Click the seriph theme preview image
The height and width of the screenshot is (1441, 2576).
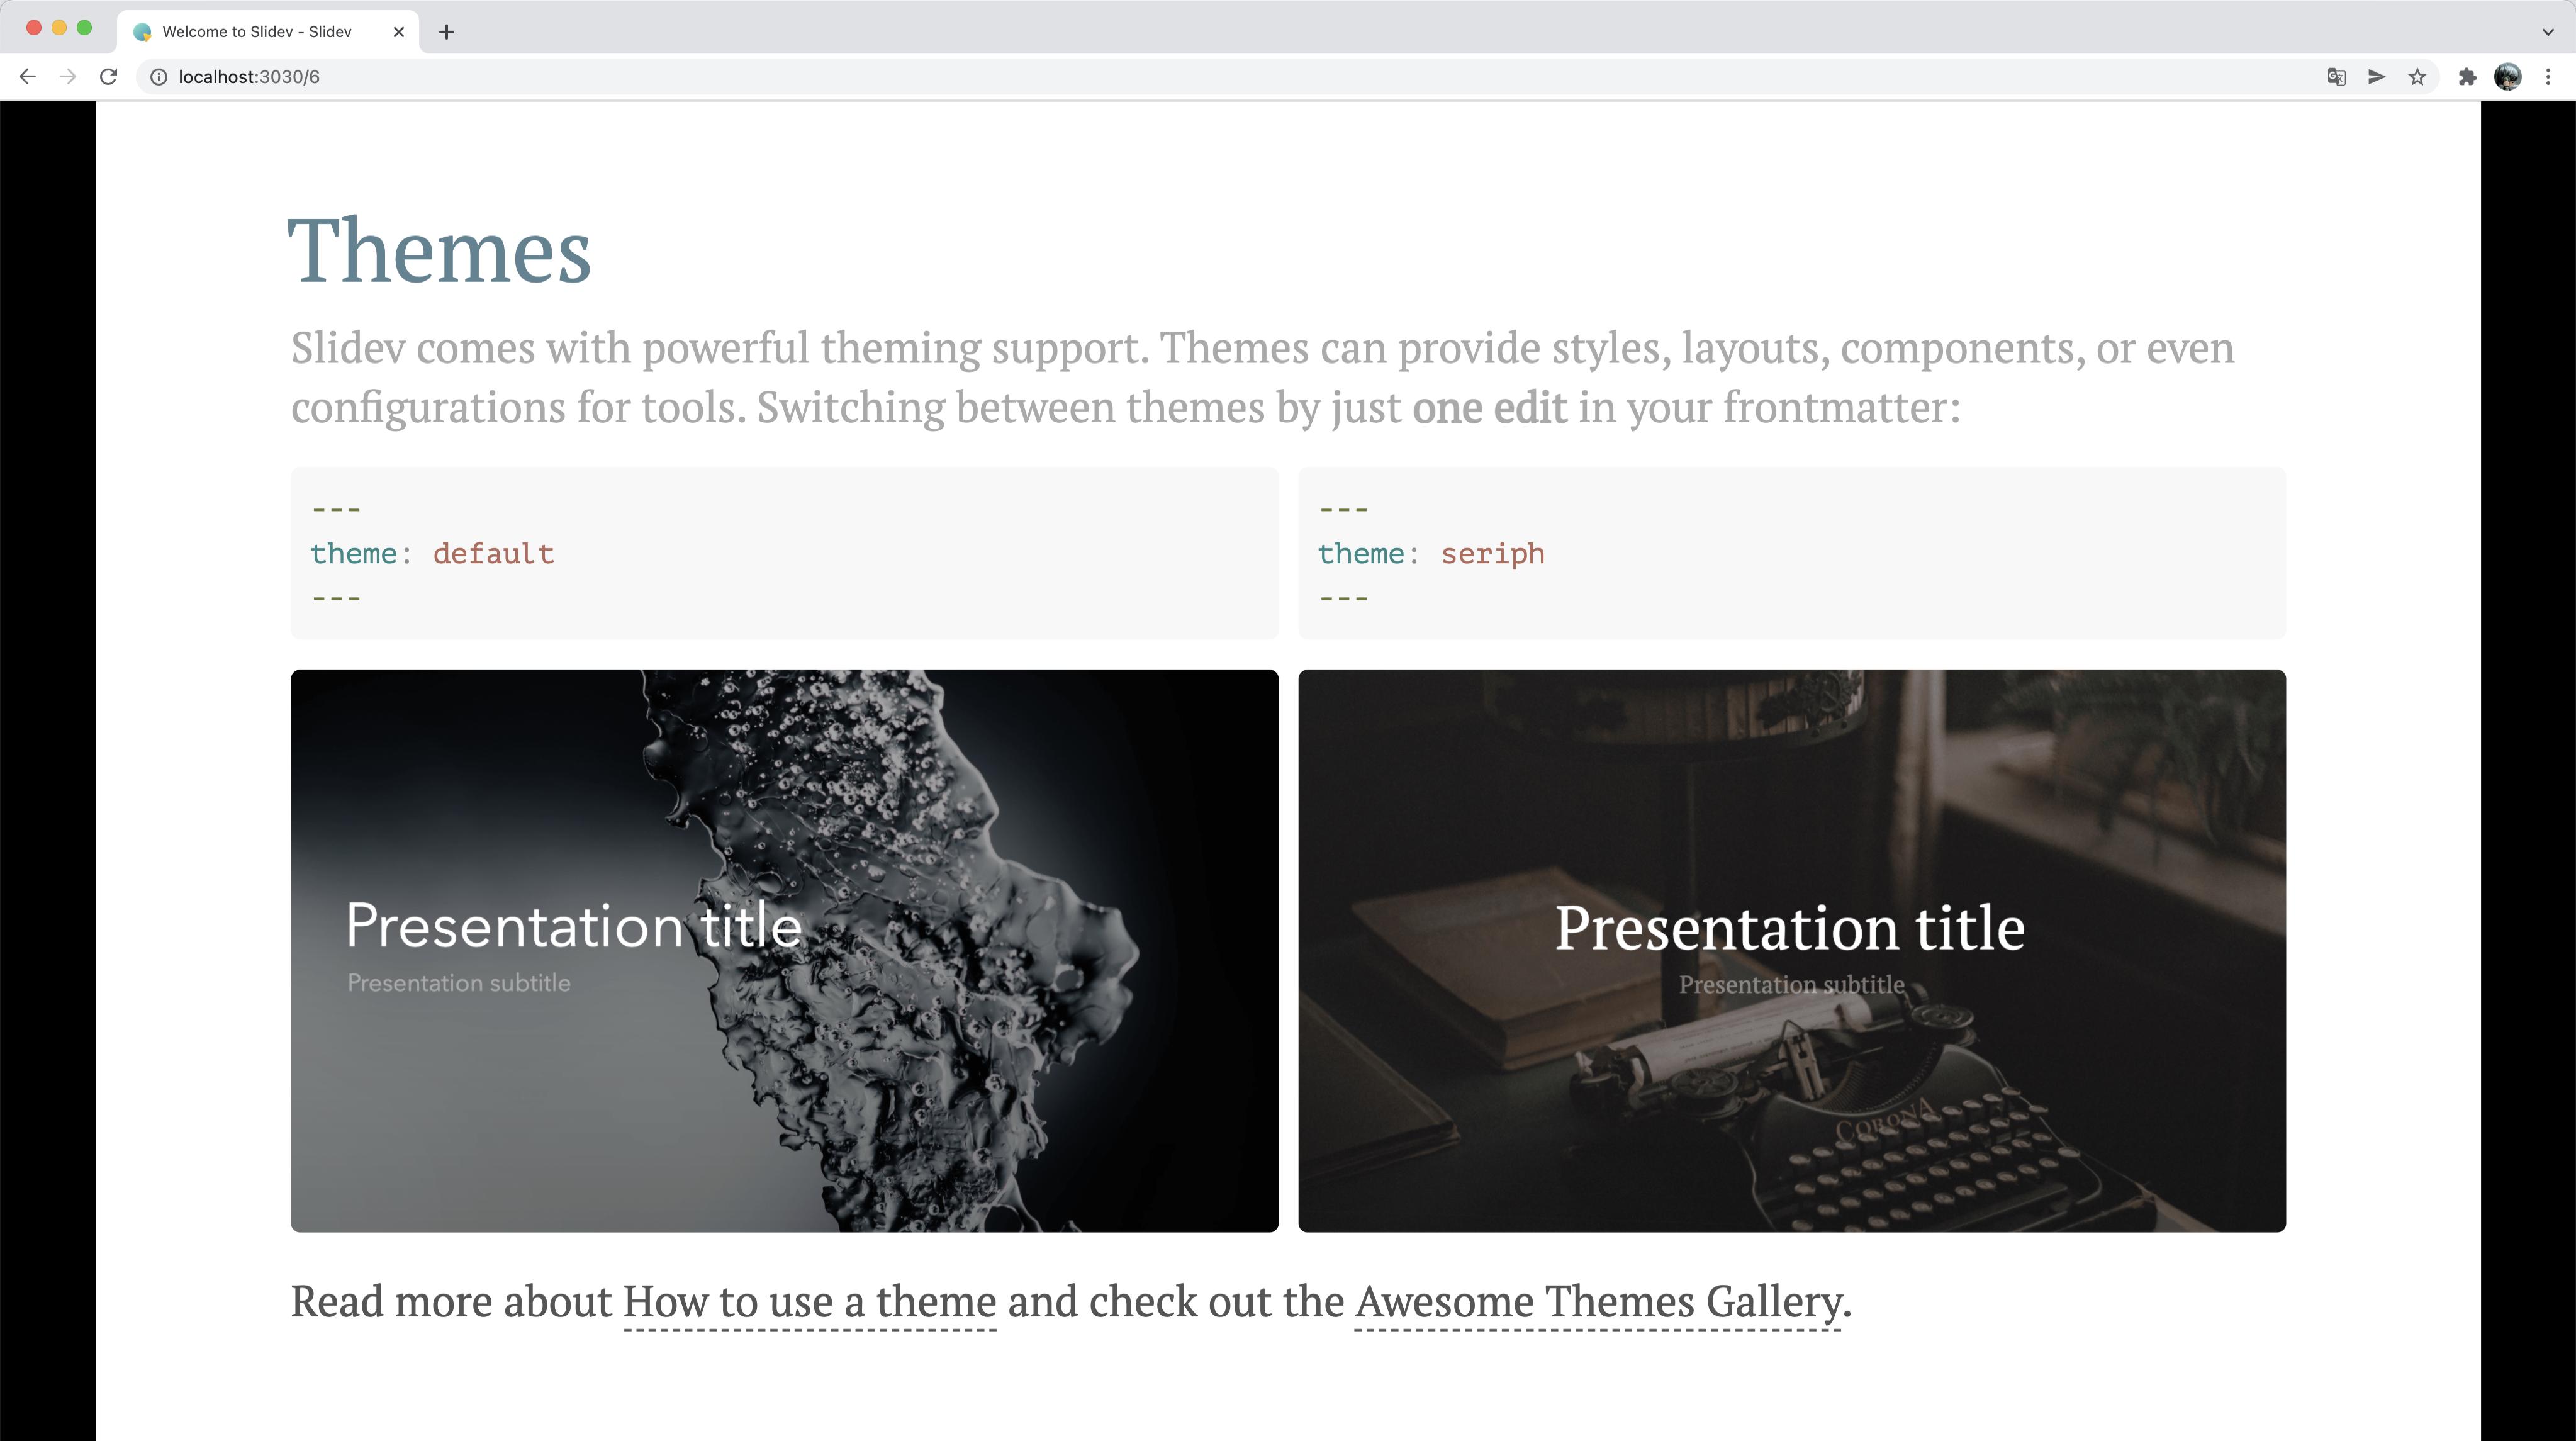[1791, 950]
